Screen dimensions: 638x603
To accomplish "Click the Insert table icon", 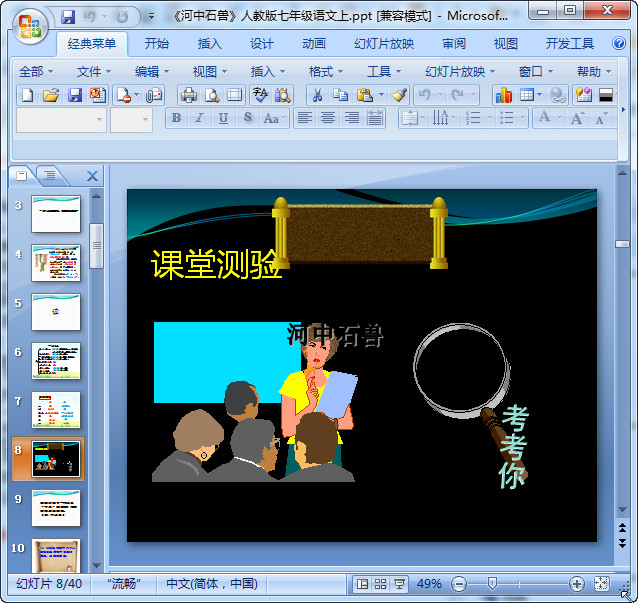I will pyautogui.click(x=527, y=95).
